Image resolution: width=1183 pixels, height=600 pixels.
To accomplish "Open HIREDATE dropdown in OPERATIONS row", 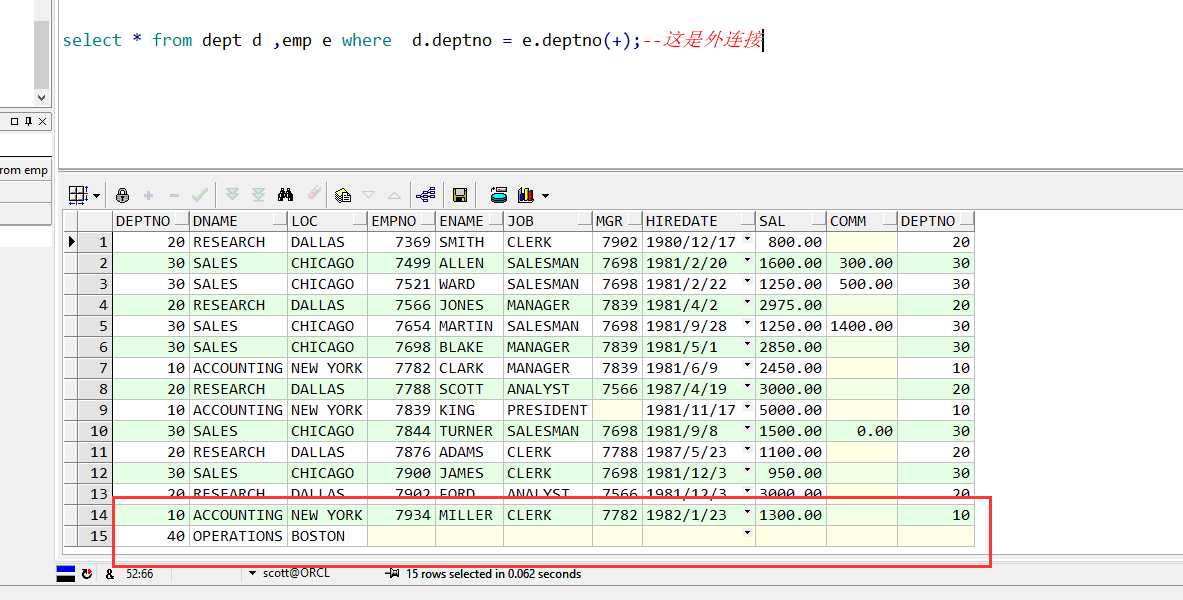I will click(747, 533).
